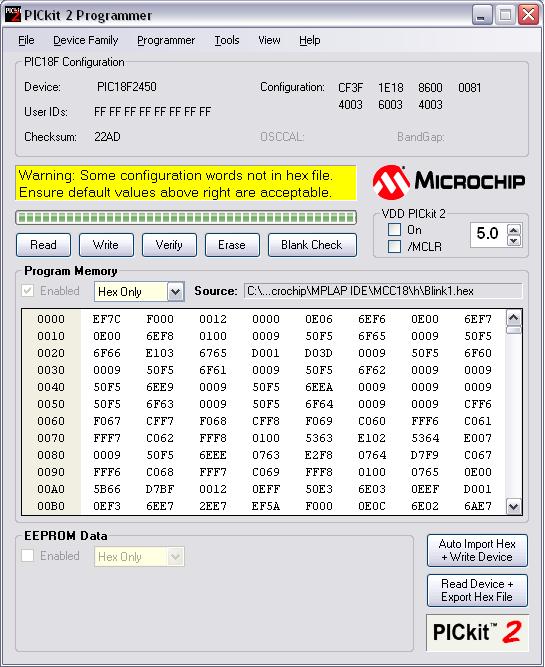Click the program memory scrollbar thumb

[514, 330]
